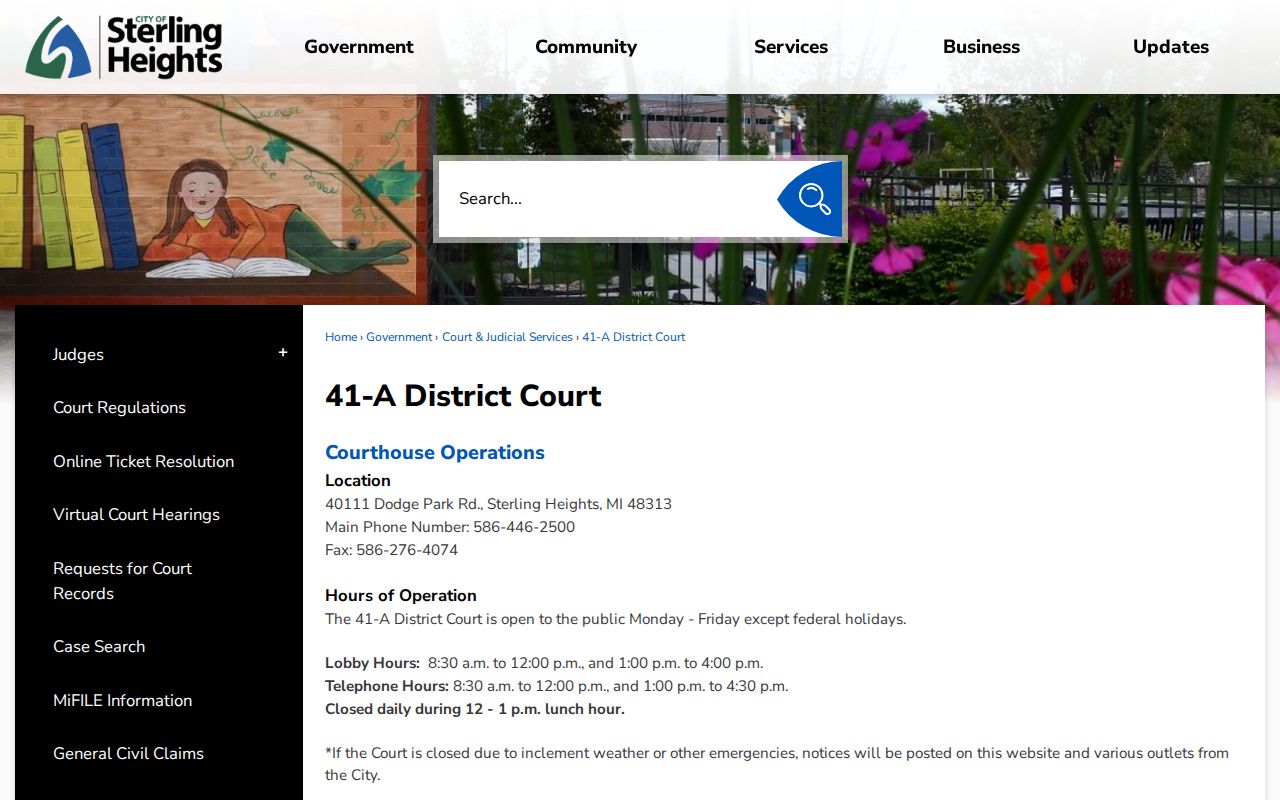This screenshot has width=1280, height=800.
Task: Click the Courthouse Operations heading
Action: point(435,453)
